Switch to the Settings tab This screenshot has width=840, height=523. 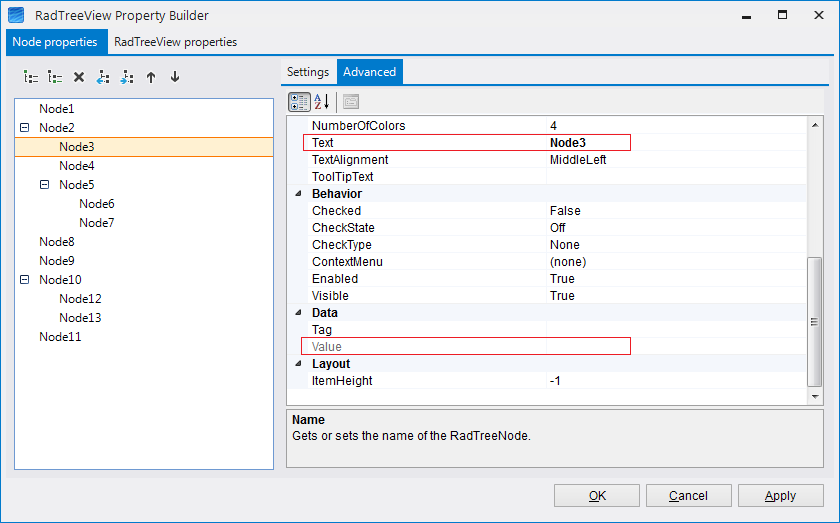pos(308,72)
